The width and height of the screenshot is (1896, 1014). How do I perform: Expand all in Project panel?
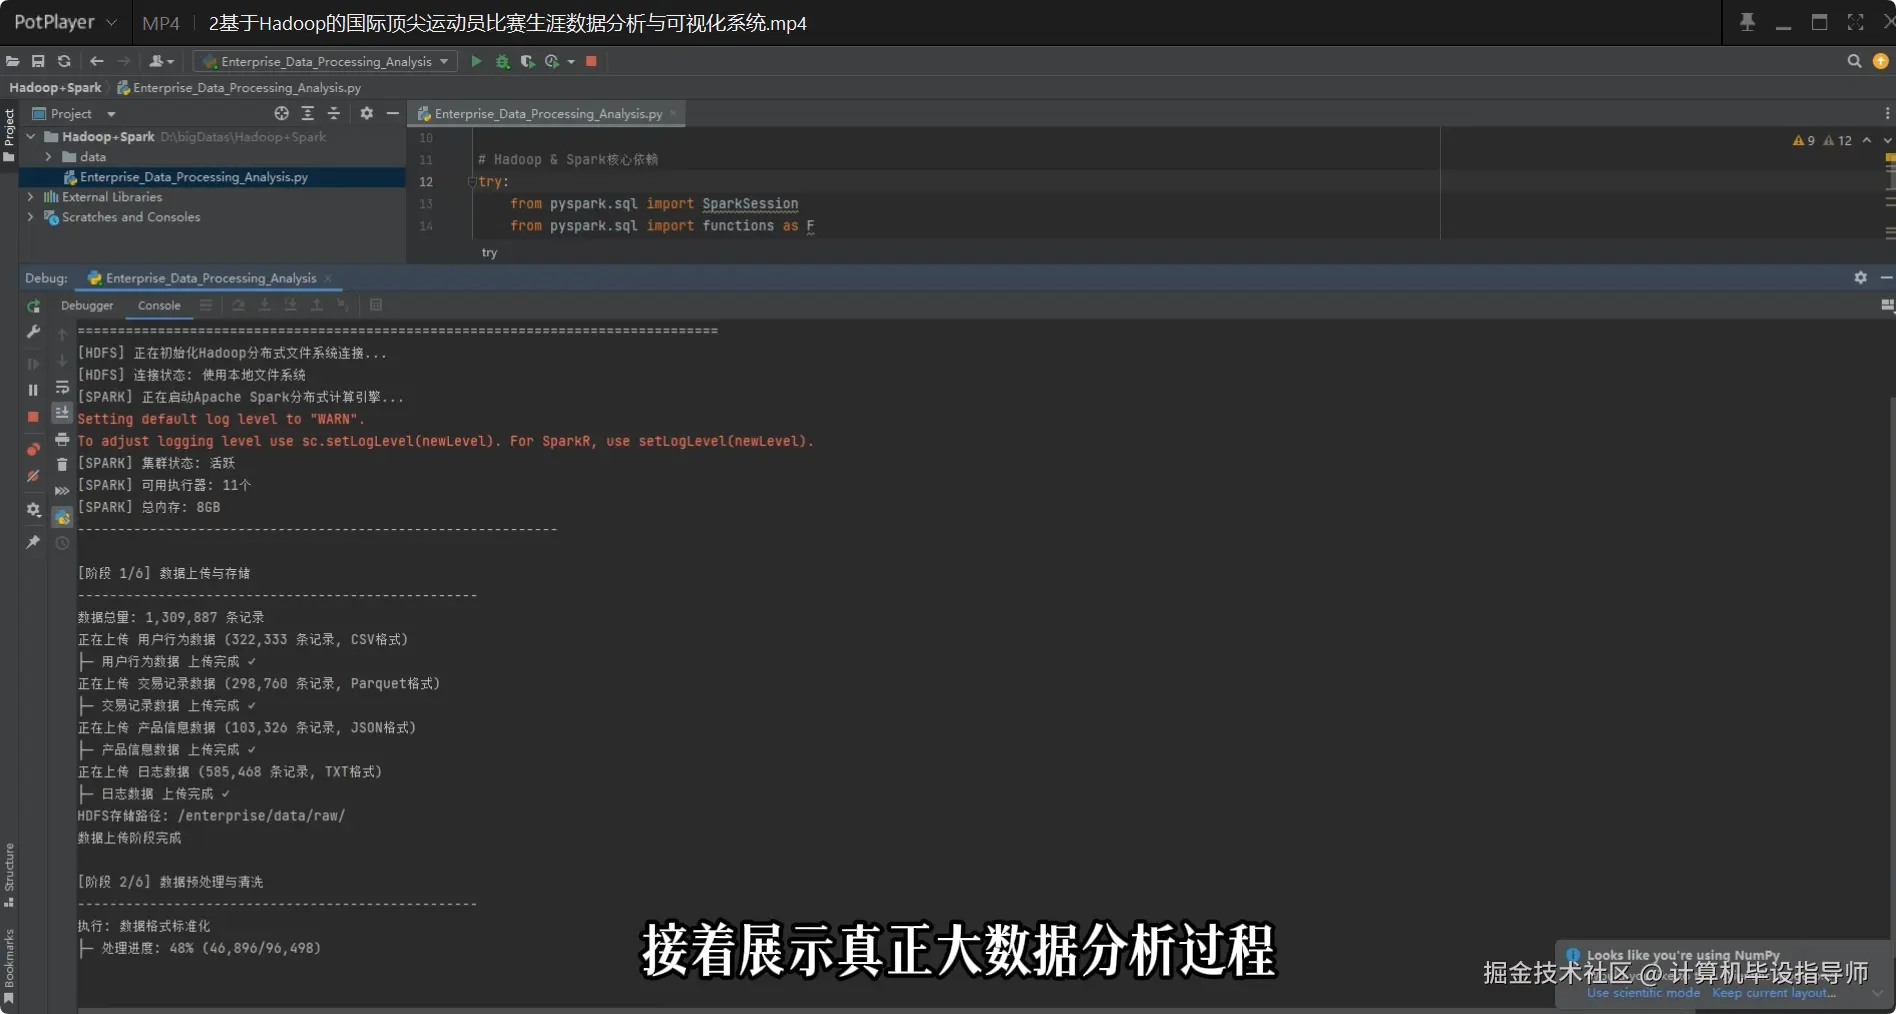(x=307, y=113)
